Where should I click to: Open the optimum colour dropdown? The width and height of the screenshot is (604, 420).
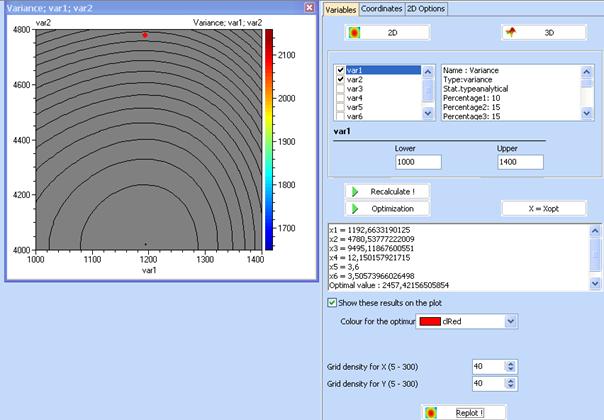[x=511, y=321]
